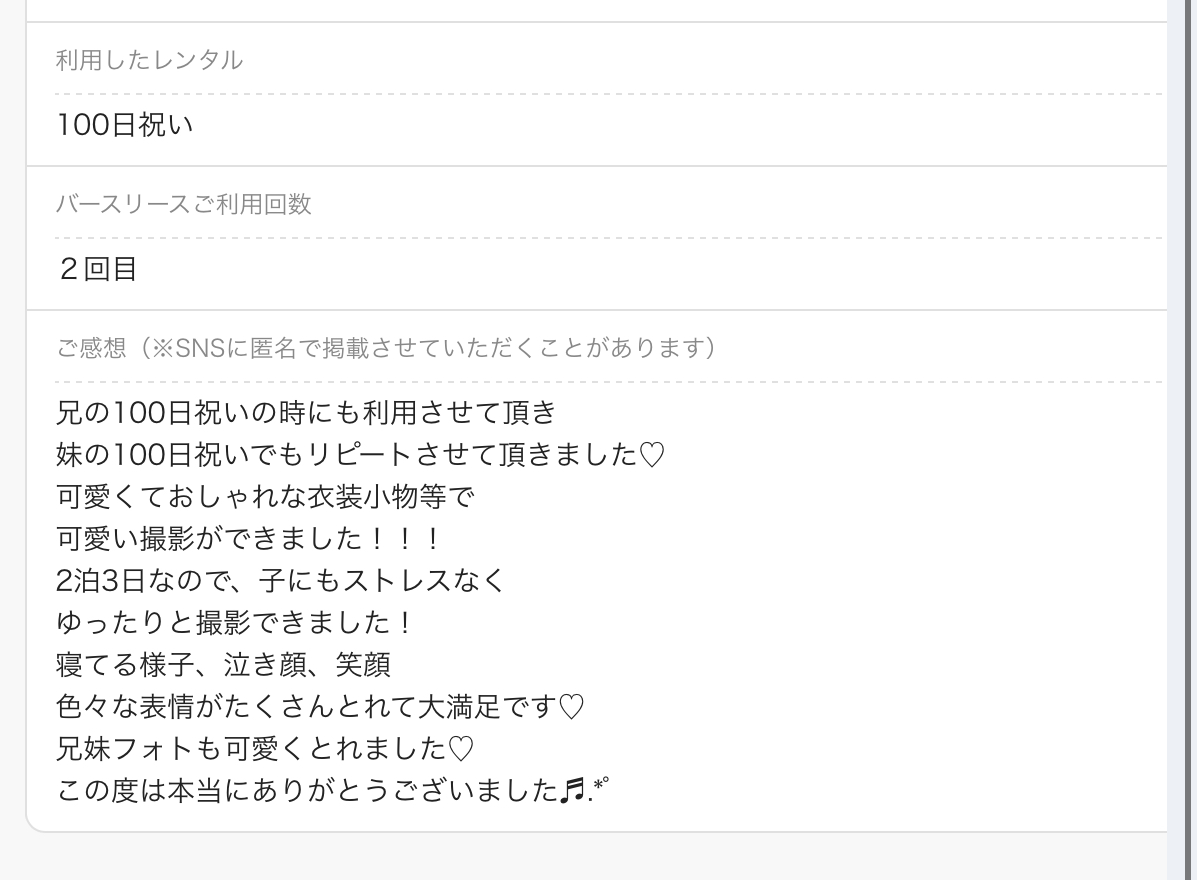Click the heart after 兄妹フォトも可愛くとれました

(460, 749)
